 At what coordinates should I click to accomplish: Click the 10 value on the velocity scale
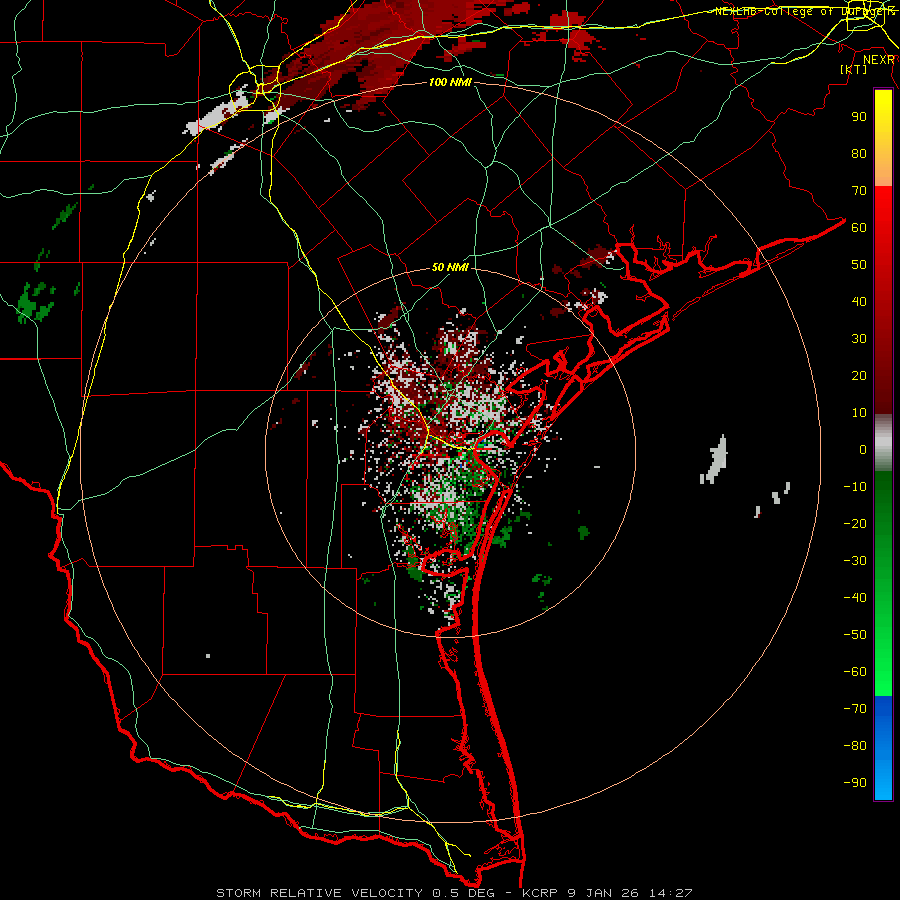coord(859,413)
